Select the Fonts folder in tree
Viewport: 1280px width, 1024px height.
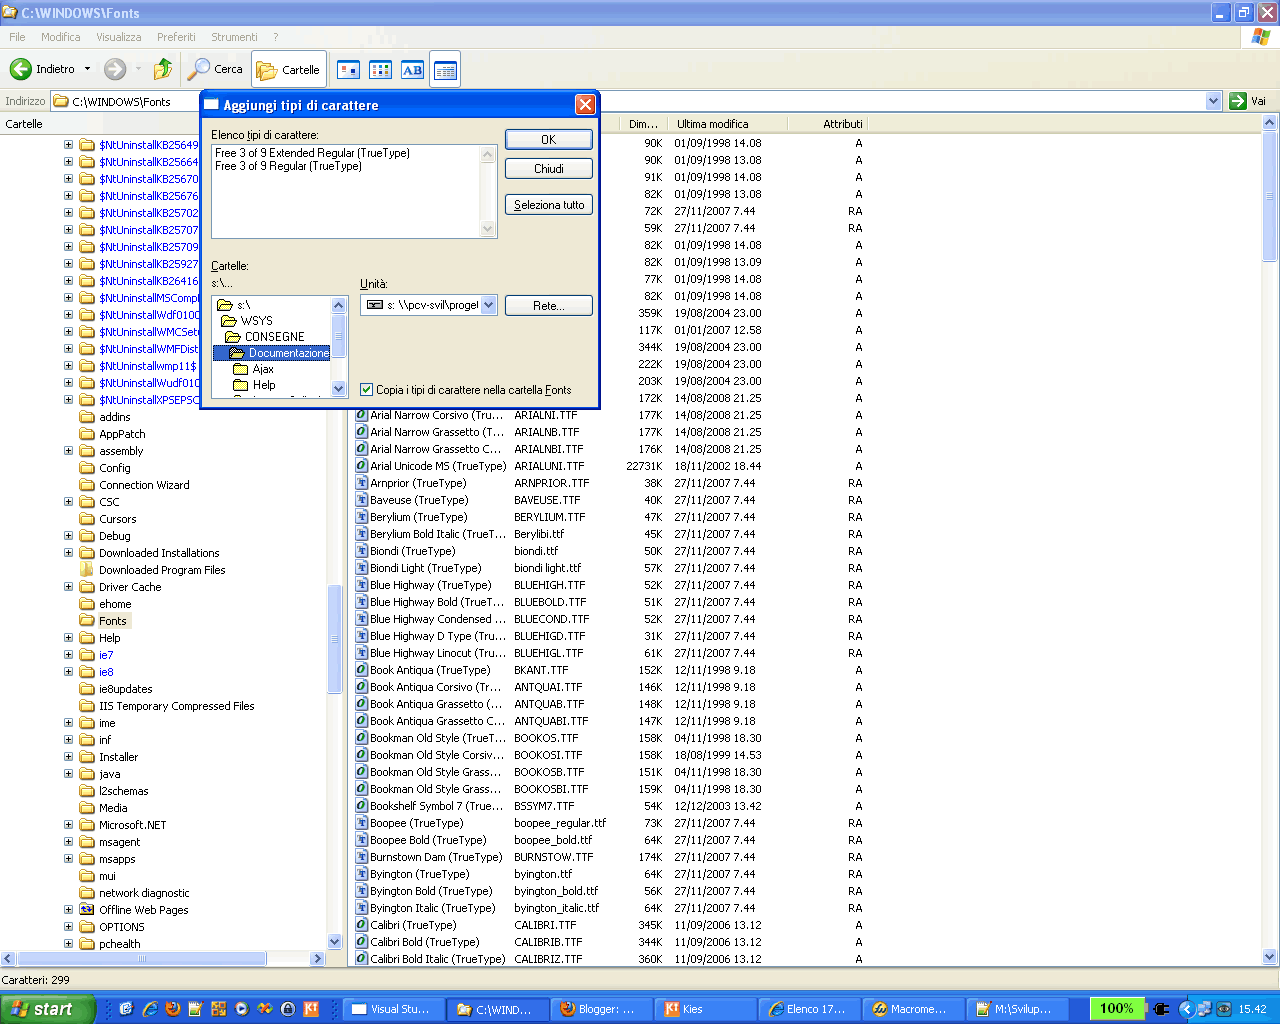click(113, 621)
